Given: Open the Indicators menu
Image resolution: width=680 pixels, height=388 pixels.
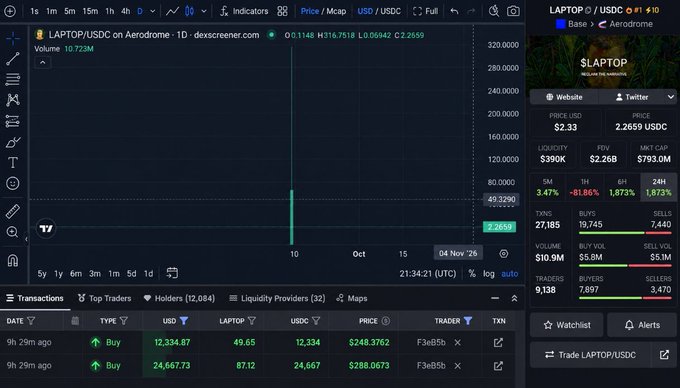Looking at the screenshot, I should [244, 11].
